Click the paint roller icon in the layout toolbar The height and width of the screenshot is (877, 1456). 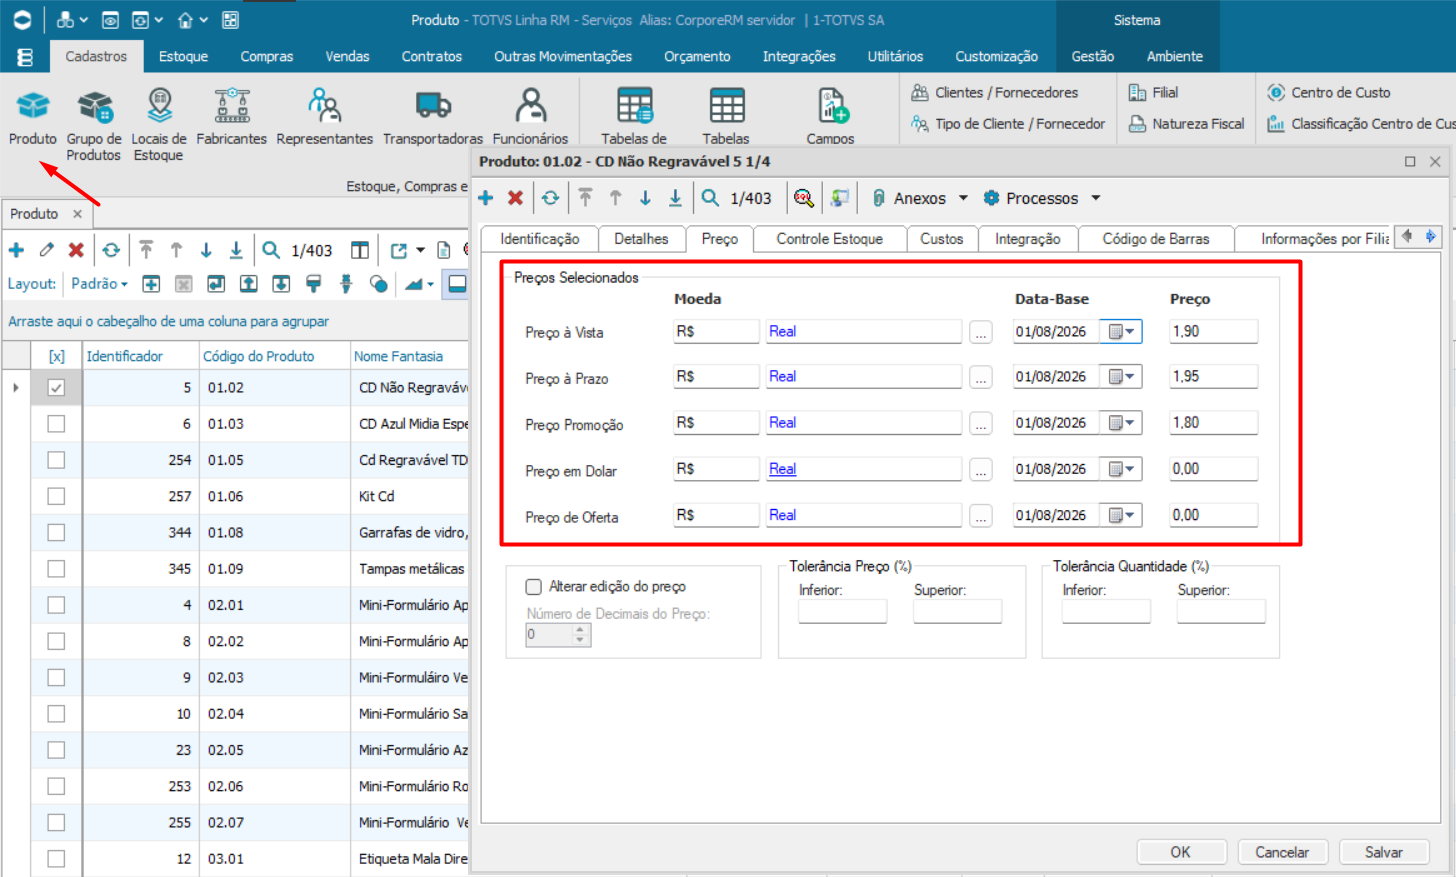[x=314, y=284]
